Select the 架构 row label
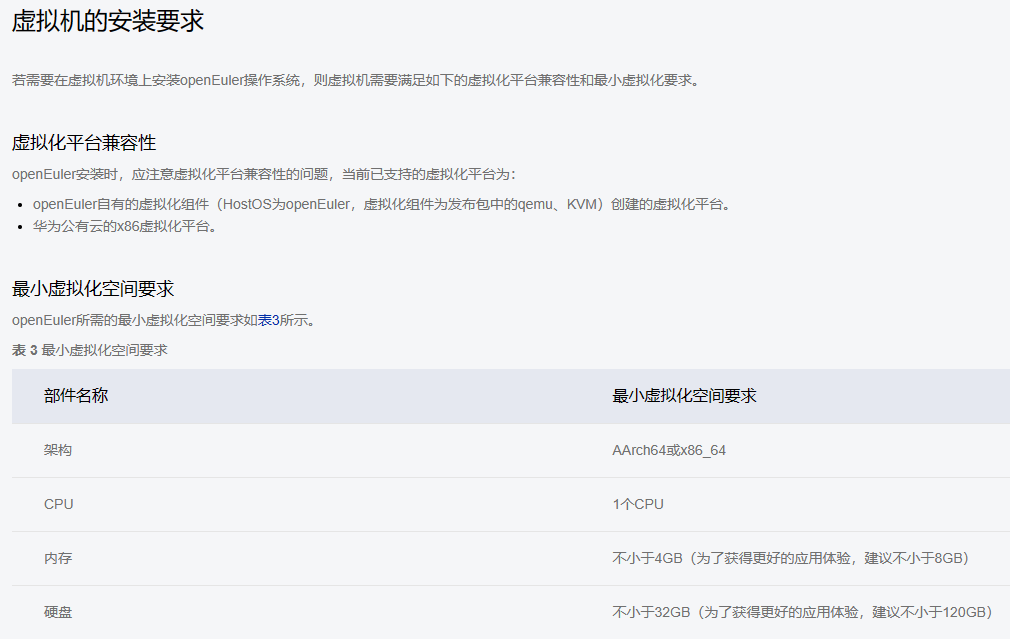This screenshot has height=639, width=1010. click(58, 450)
